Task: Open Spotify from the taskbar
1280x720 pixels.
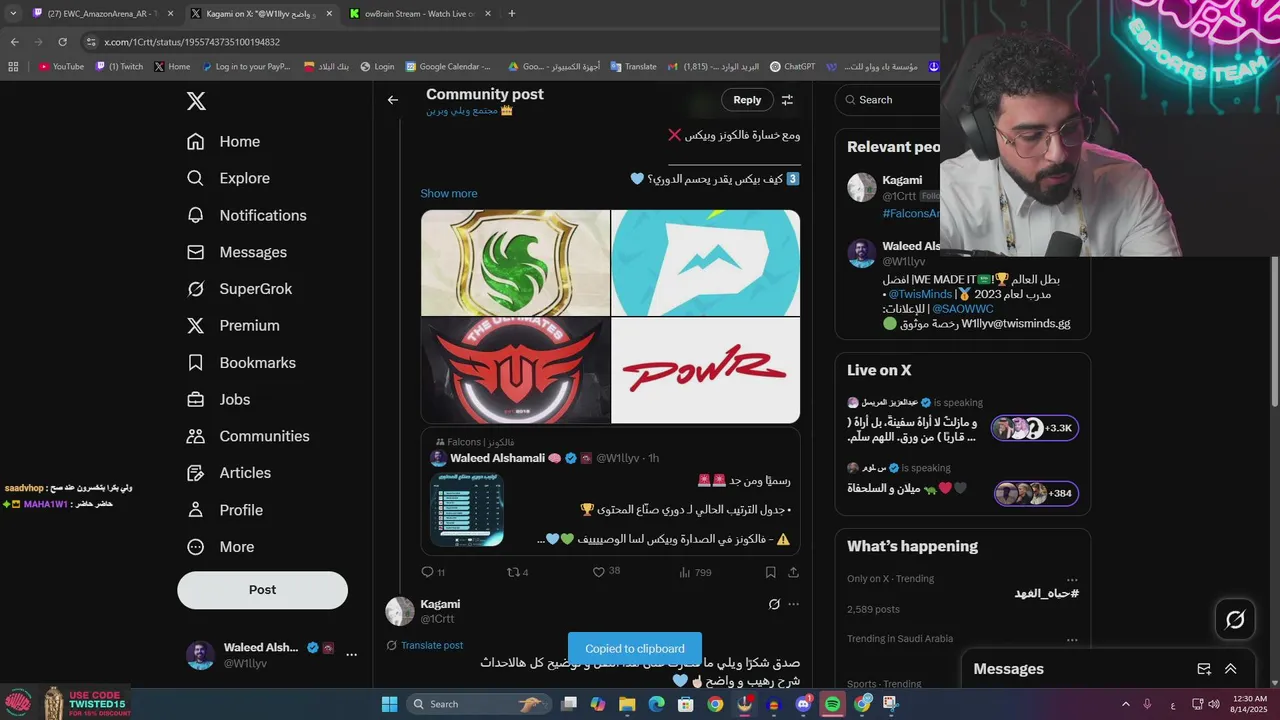Action: point(832,704)
